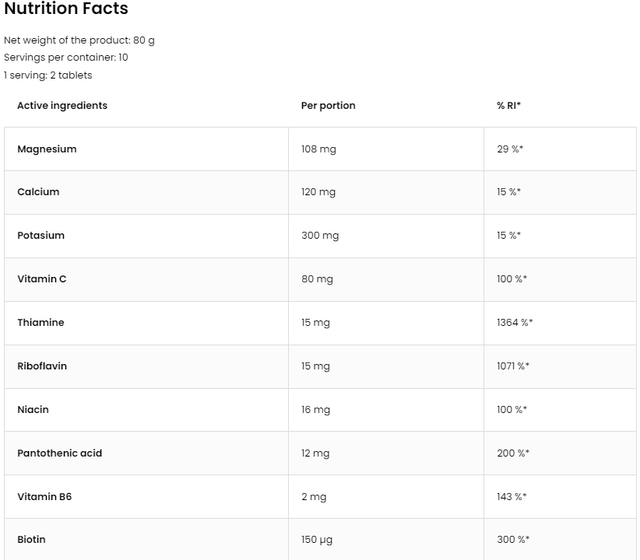Click the 150 µg Biotin amount
Screen dimensions: 640x560
click(x=319, y=540)
